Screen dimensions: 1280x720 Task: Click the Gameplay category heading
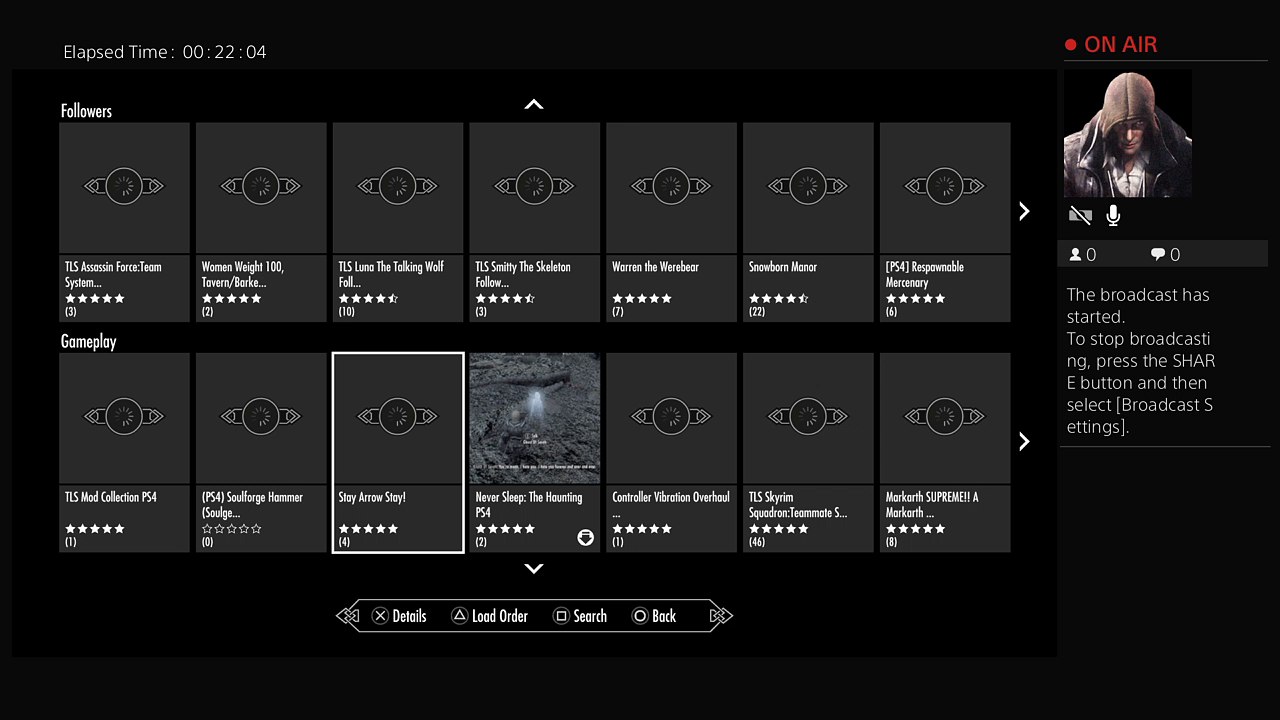pyautogui.click(x=88, y=342)
